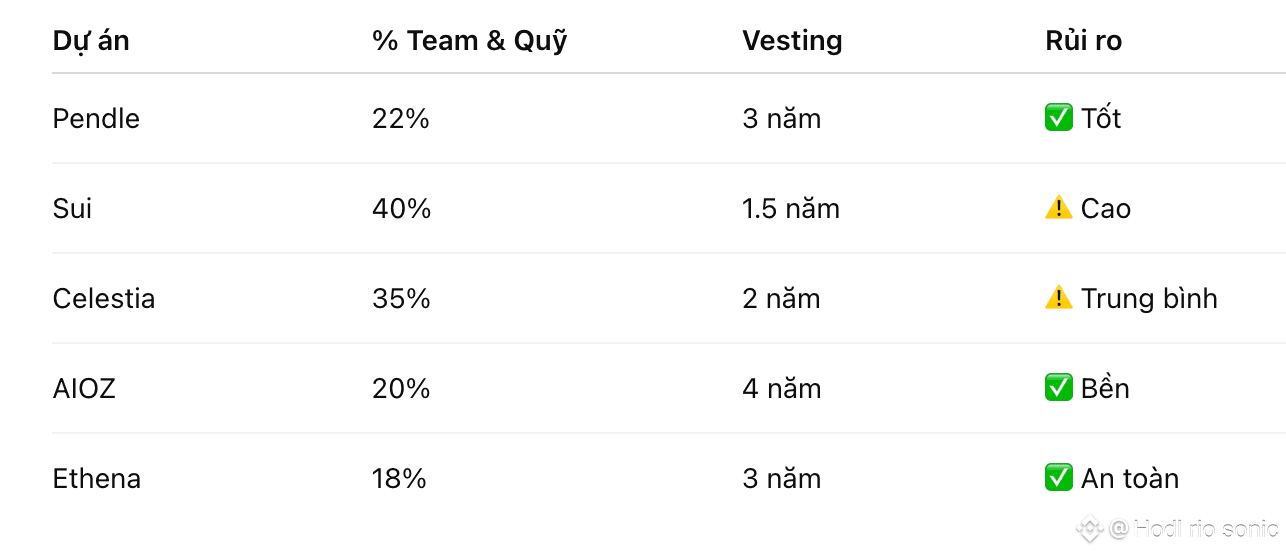Click the 1.5 năm vesting value
1286x554 pixels.
(791, 209)
